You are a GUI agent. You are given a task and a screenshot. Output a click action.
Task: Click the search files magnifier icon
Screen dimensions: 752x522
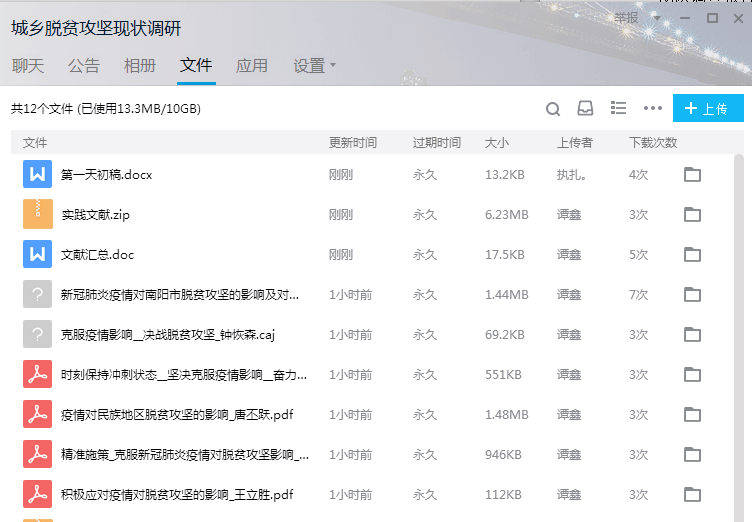coord(553,109)
